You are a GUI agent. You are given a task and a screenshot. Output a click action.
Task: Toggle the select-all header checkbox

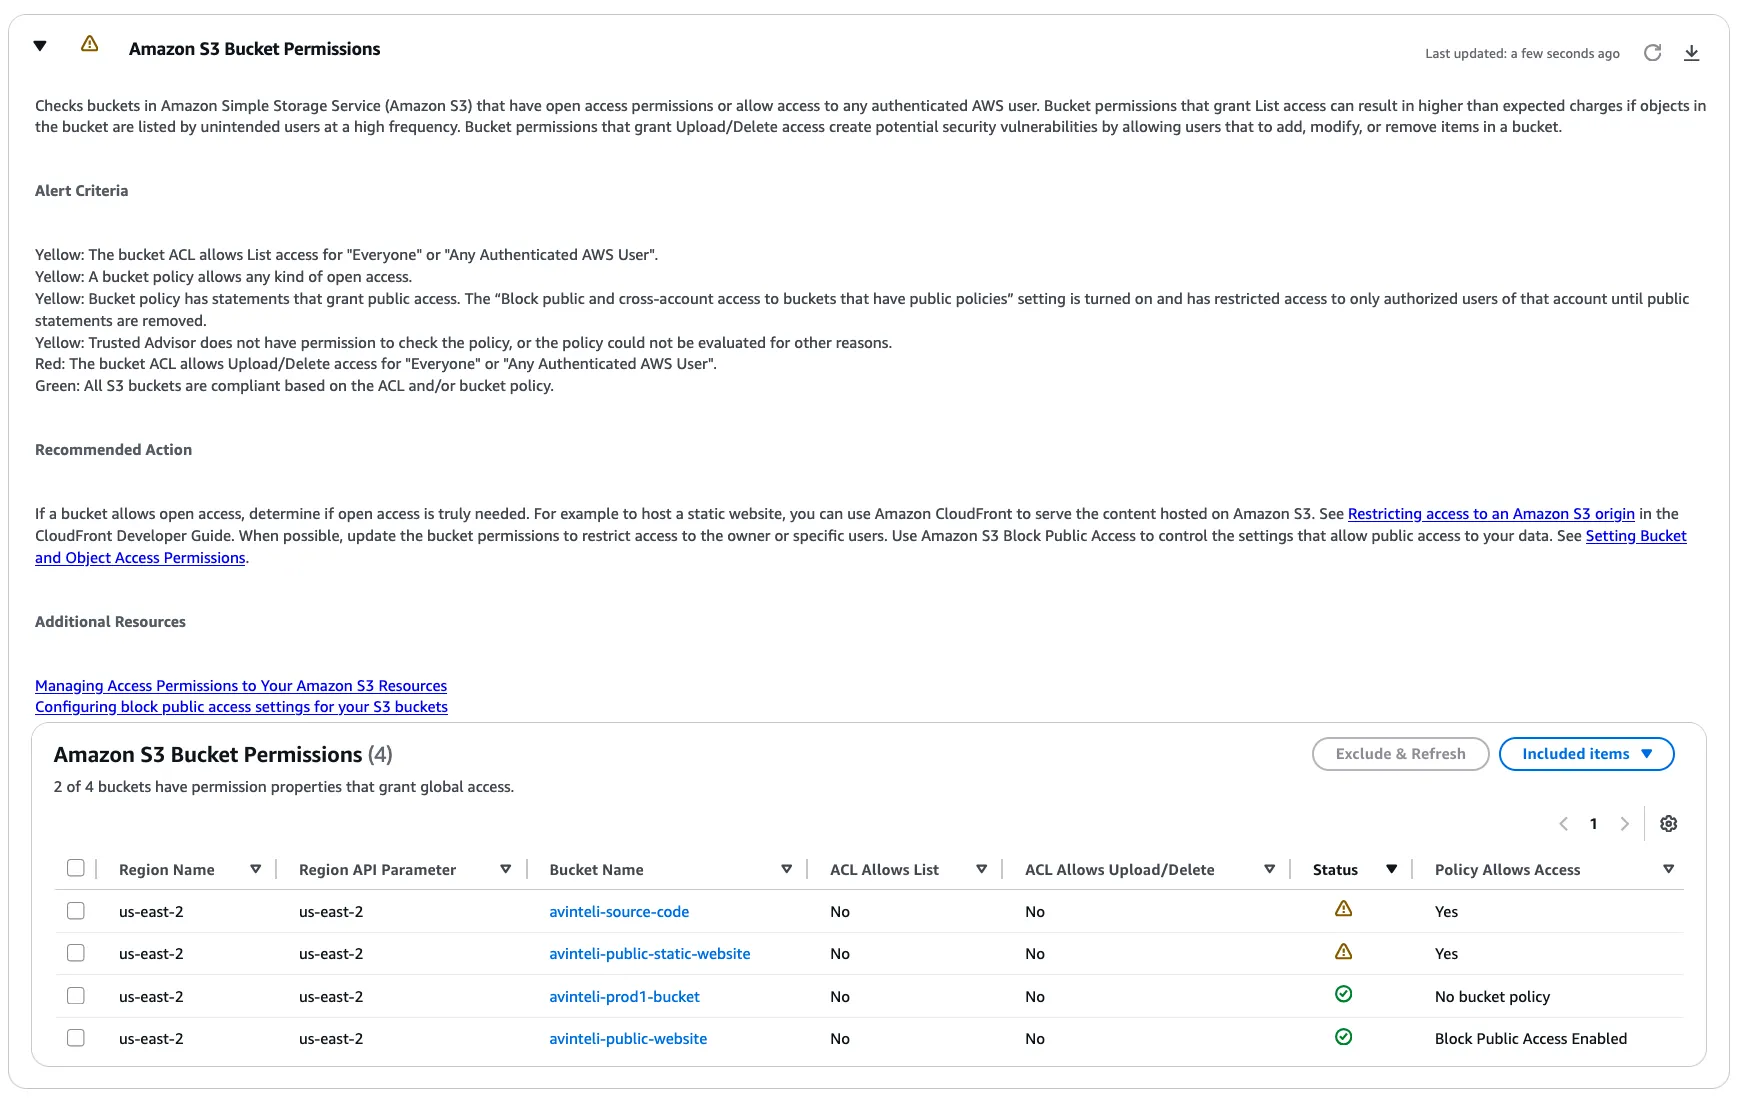tap(76, 868)
